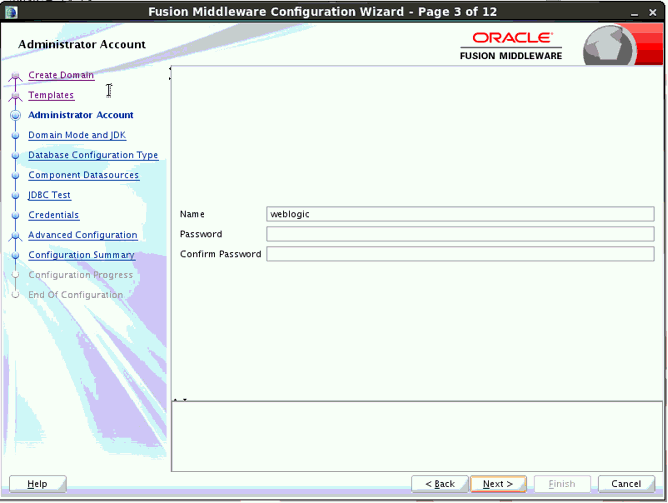Open the JDBC Test step link
The image size is (668, 503).
tap(49, 195)
